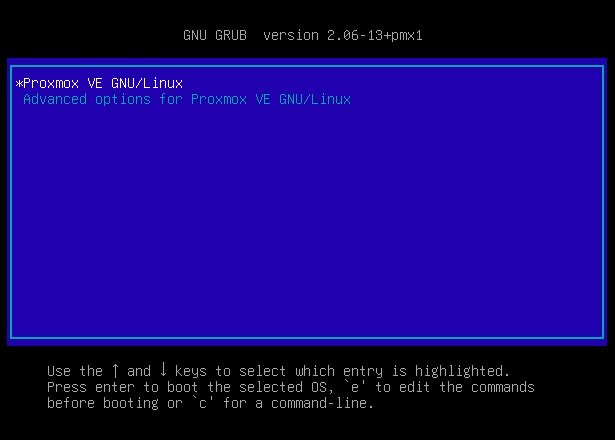Click empty blue area inside the boot menu box
Image resolution: width=615 pixels, height=440 pixels.
point(307,220)
